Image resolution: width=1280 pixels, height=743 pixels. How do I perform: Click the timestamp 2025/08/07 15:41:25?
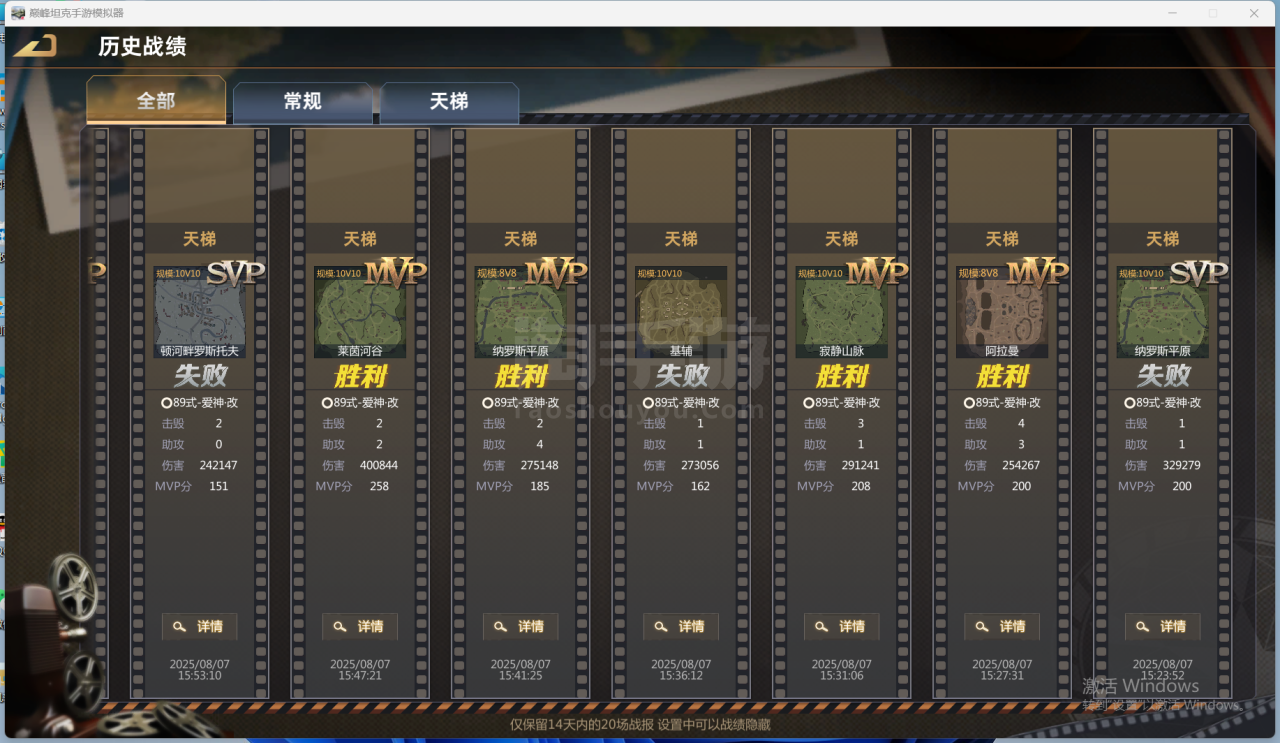[521, 670]
